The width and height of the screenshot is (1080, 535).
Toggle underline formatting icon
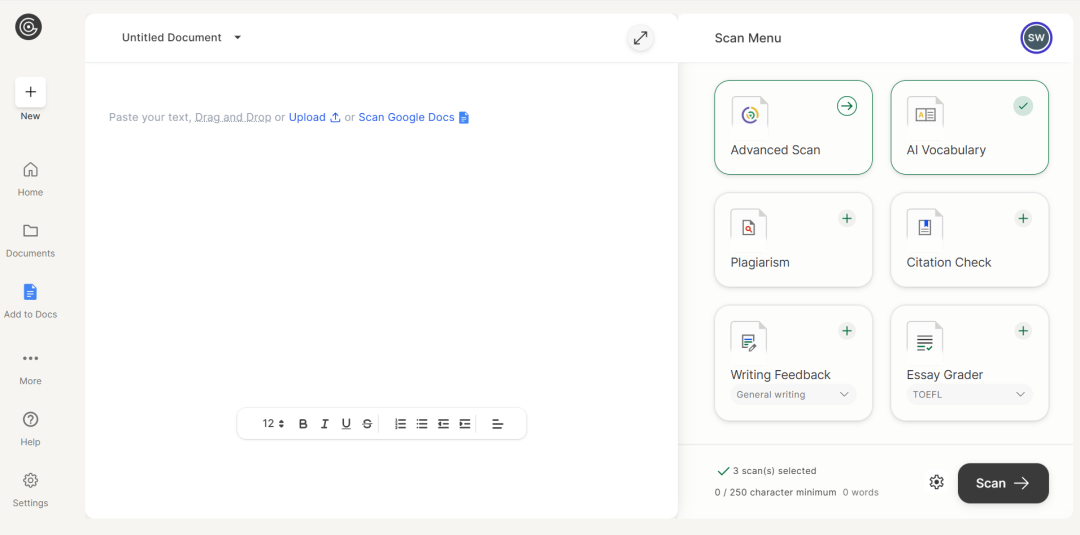(346, 424)
